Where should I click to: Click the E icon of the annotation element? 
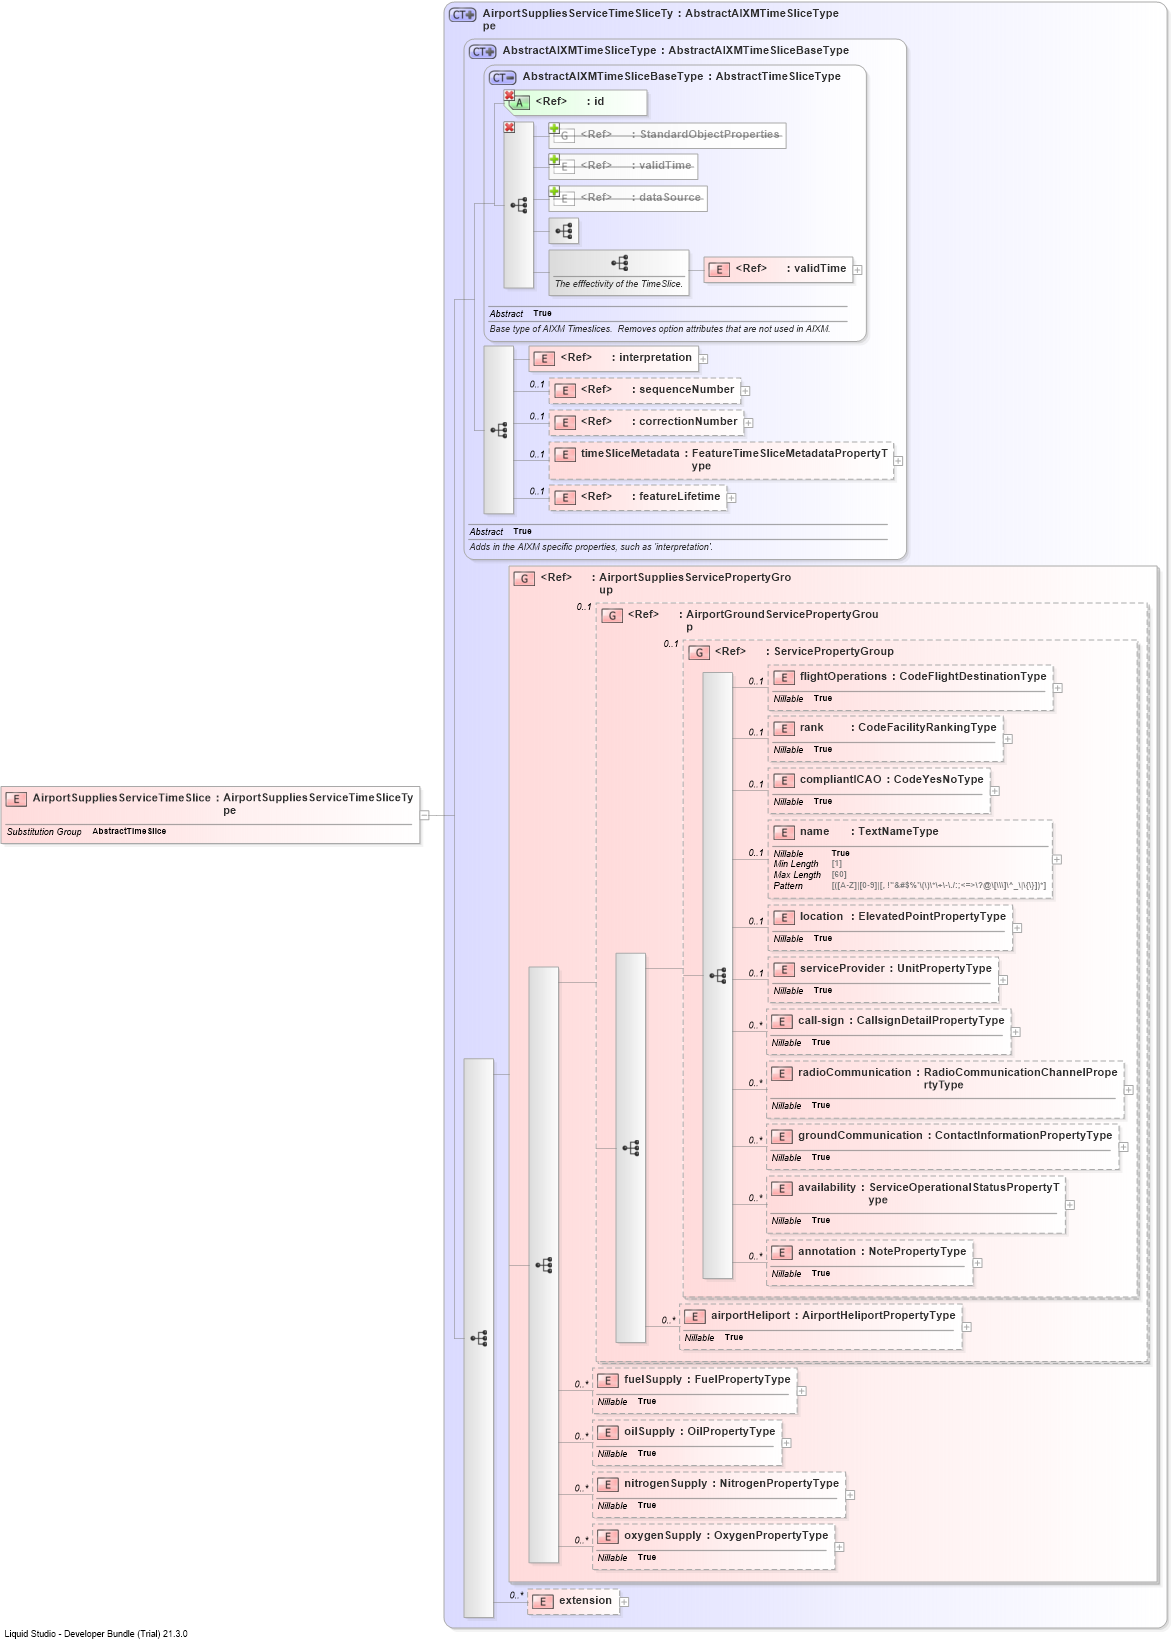pos(782,1252)
